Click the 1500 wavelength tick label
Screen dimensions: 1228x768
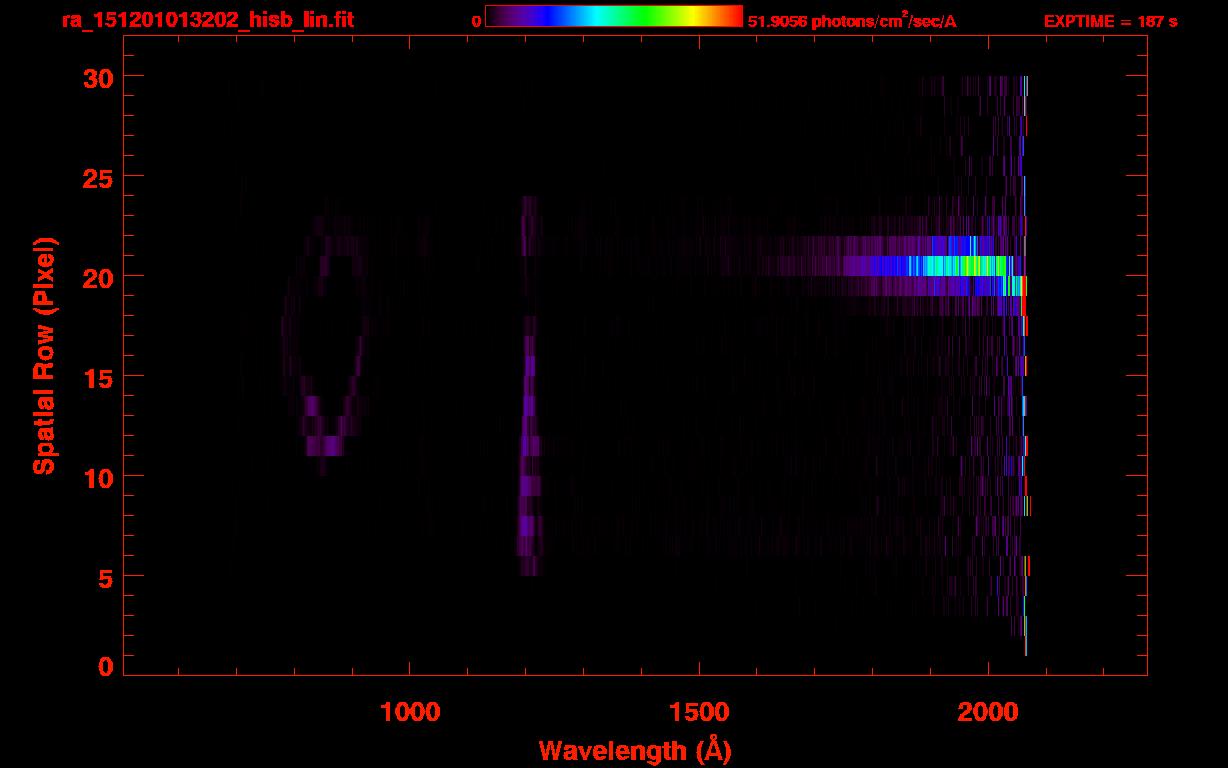pyautogui.click(x=699, y=712)
